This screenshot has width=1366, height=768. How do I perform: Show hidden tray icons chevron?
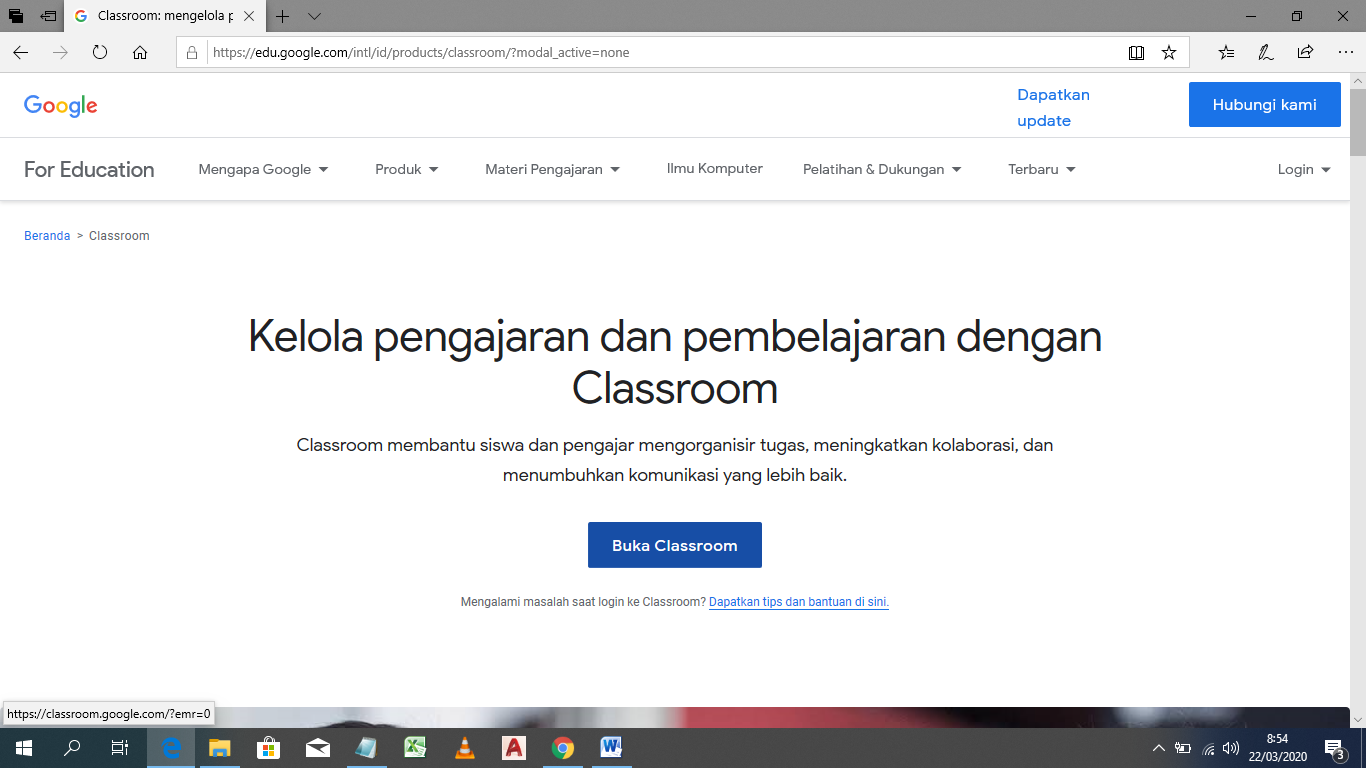[1159, 748]
